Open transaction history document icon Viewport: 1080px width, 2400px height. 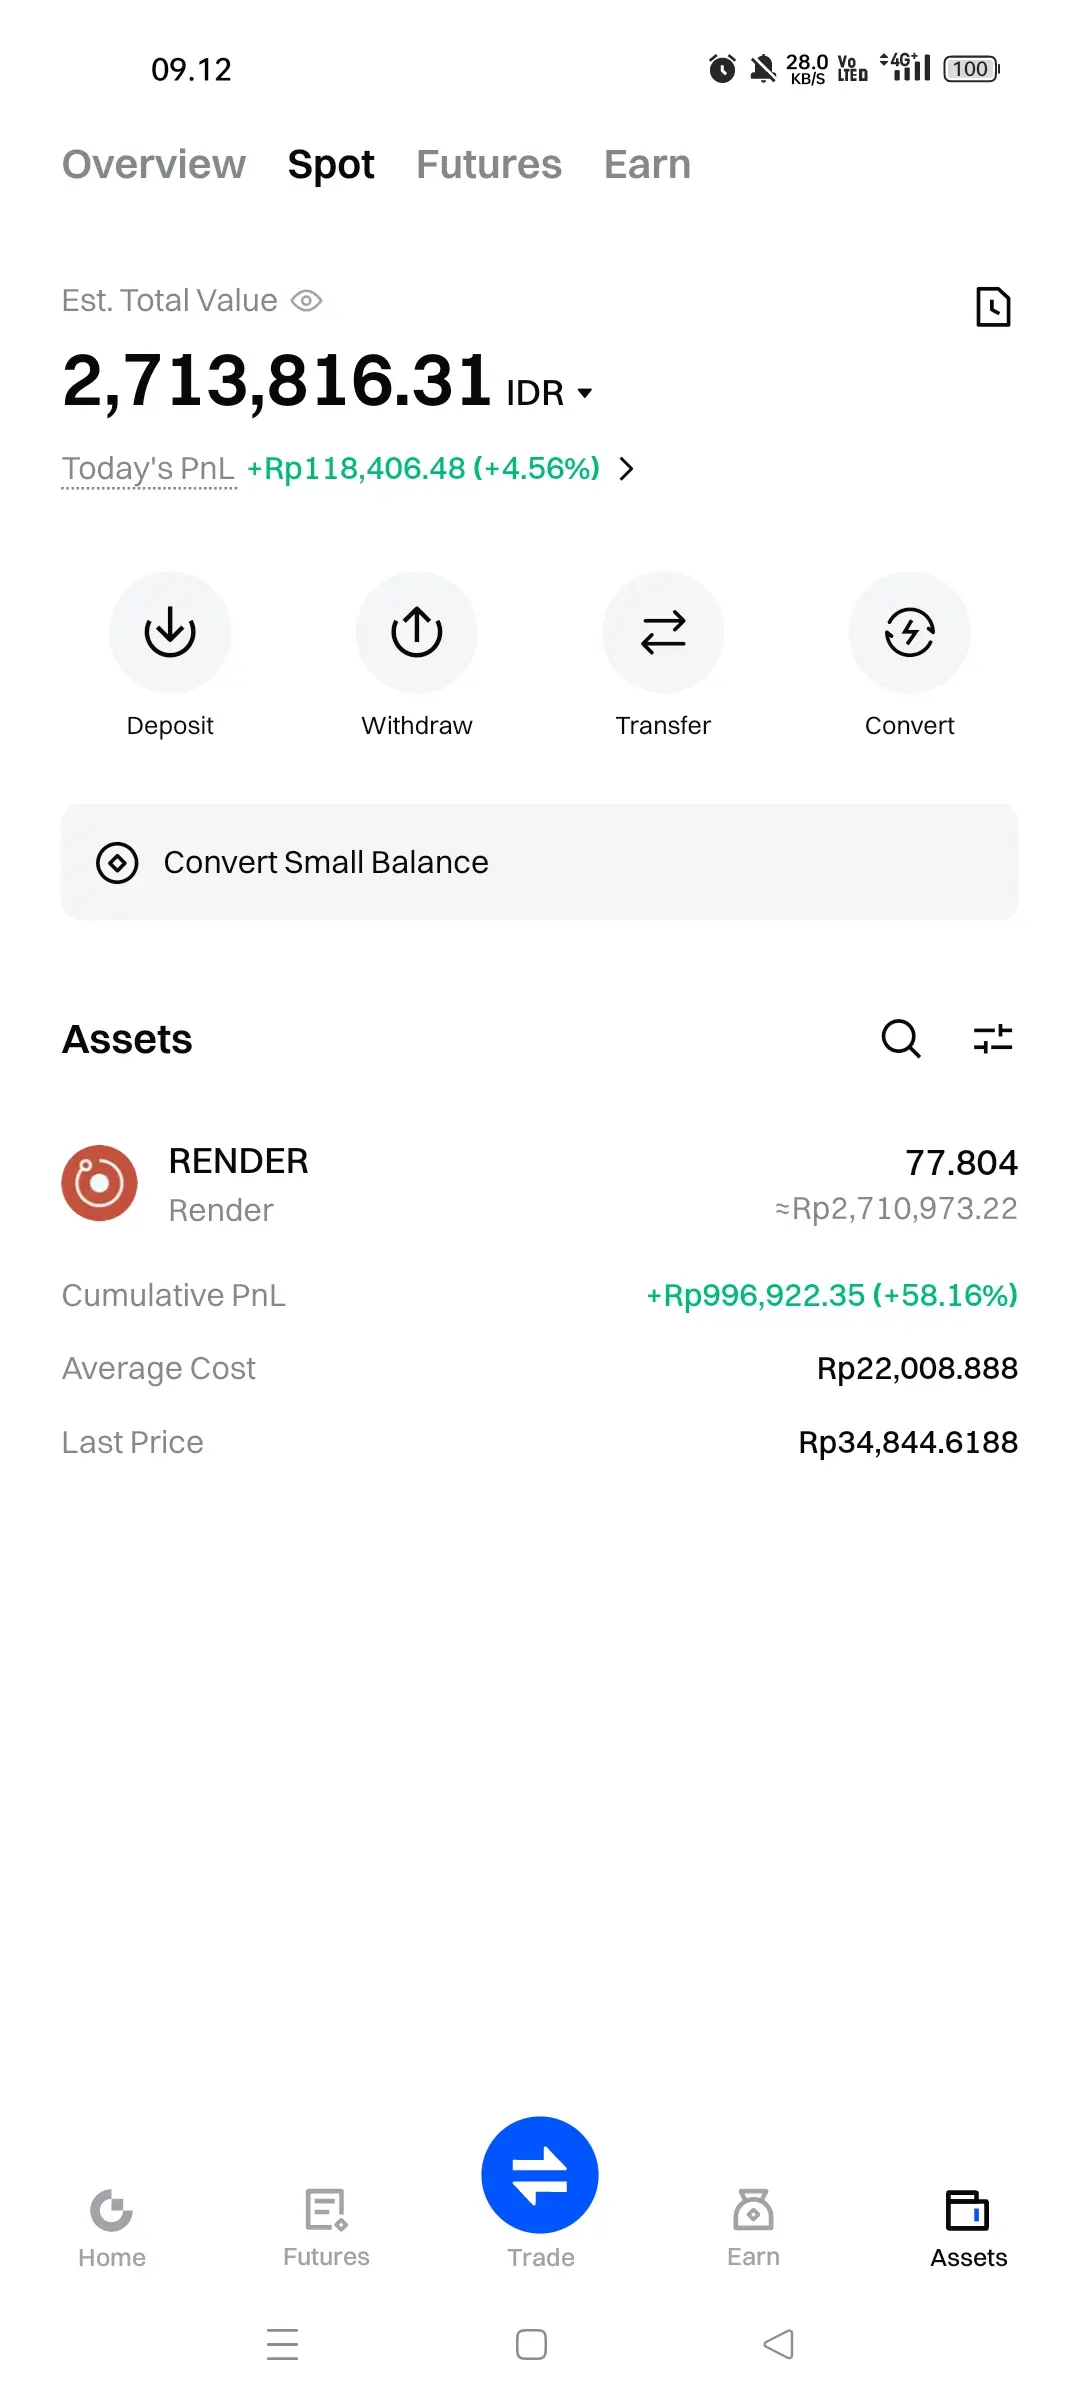click(993, 307)
